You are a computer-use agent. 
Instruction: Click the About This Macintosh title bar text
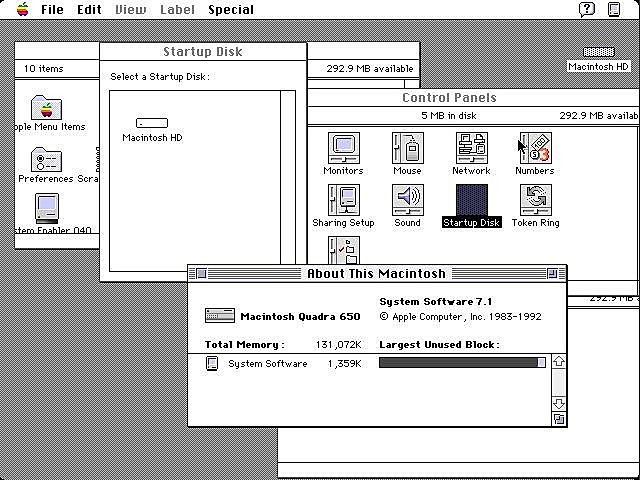[376, 273]
